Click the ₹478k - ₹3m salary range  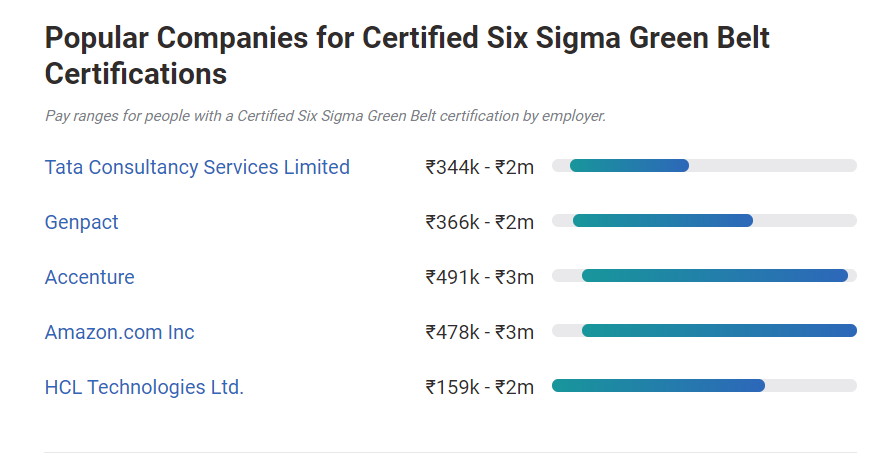(479, 332)
